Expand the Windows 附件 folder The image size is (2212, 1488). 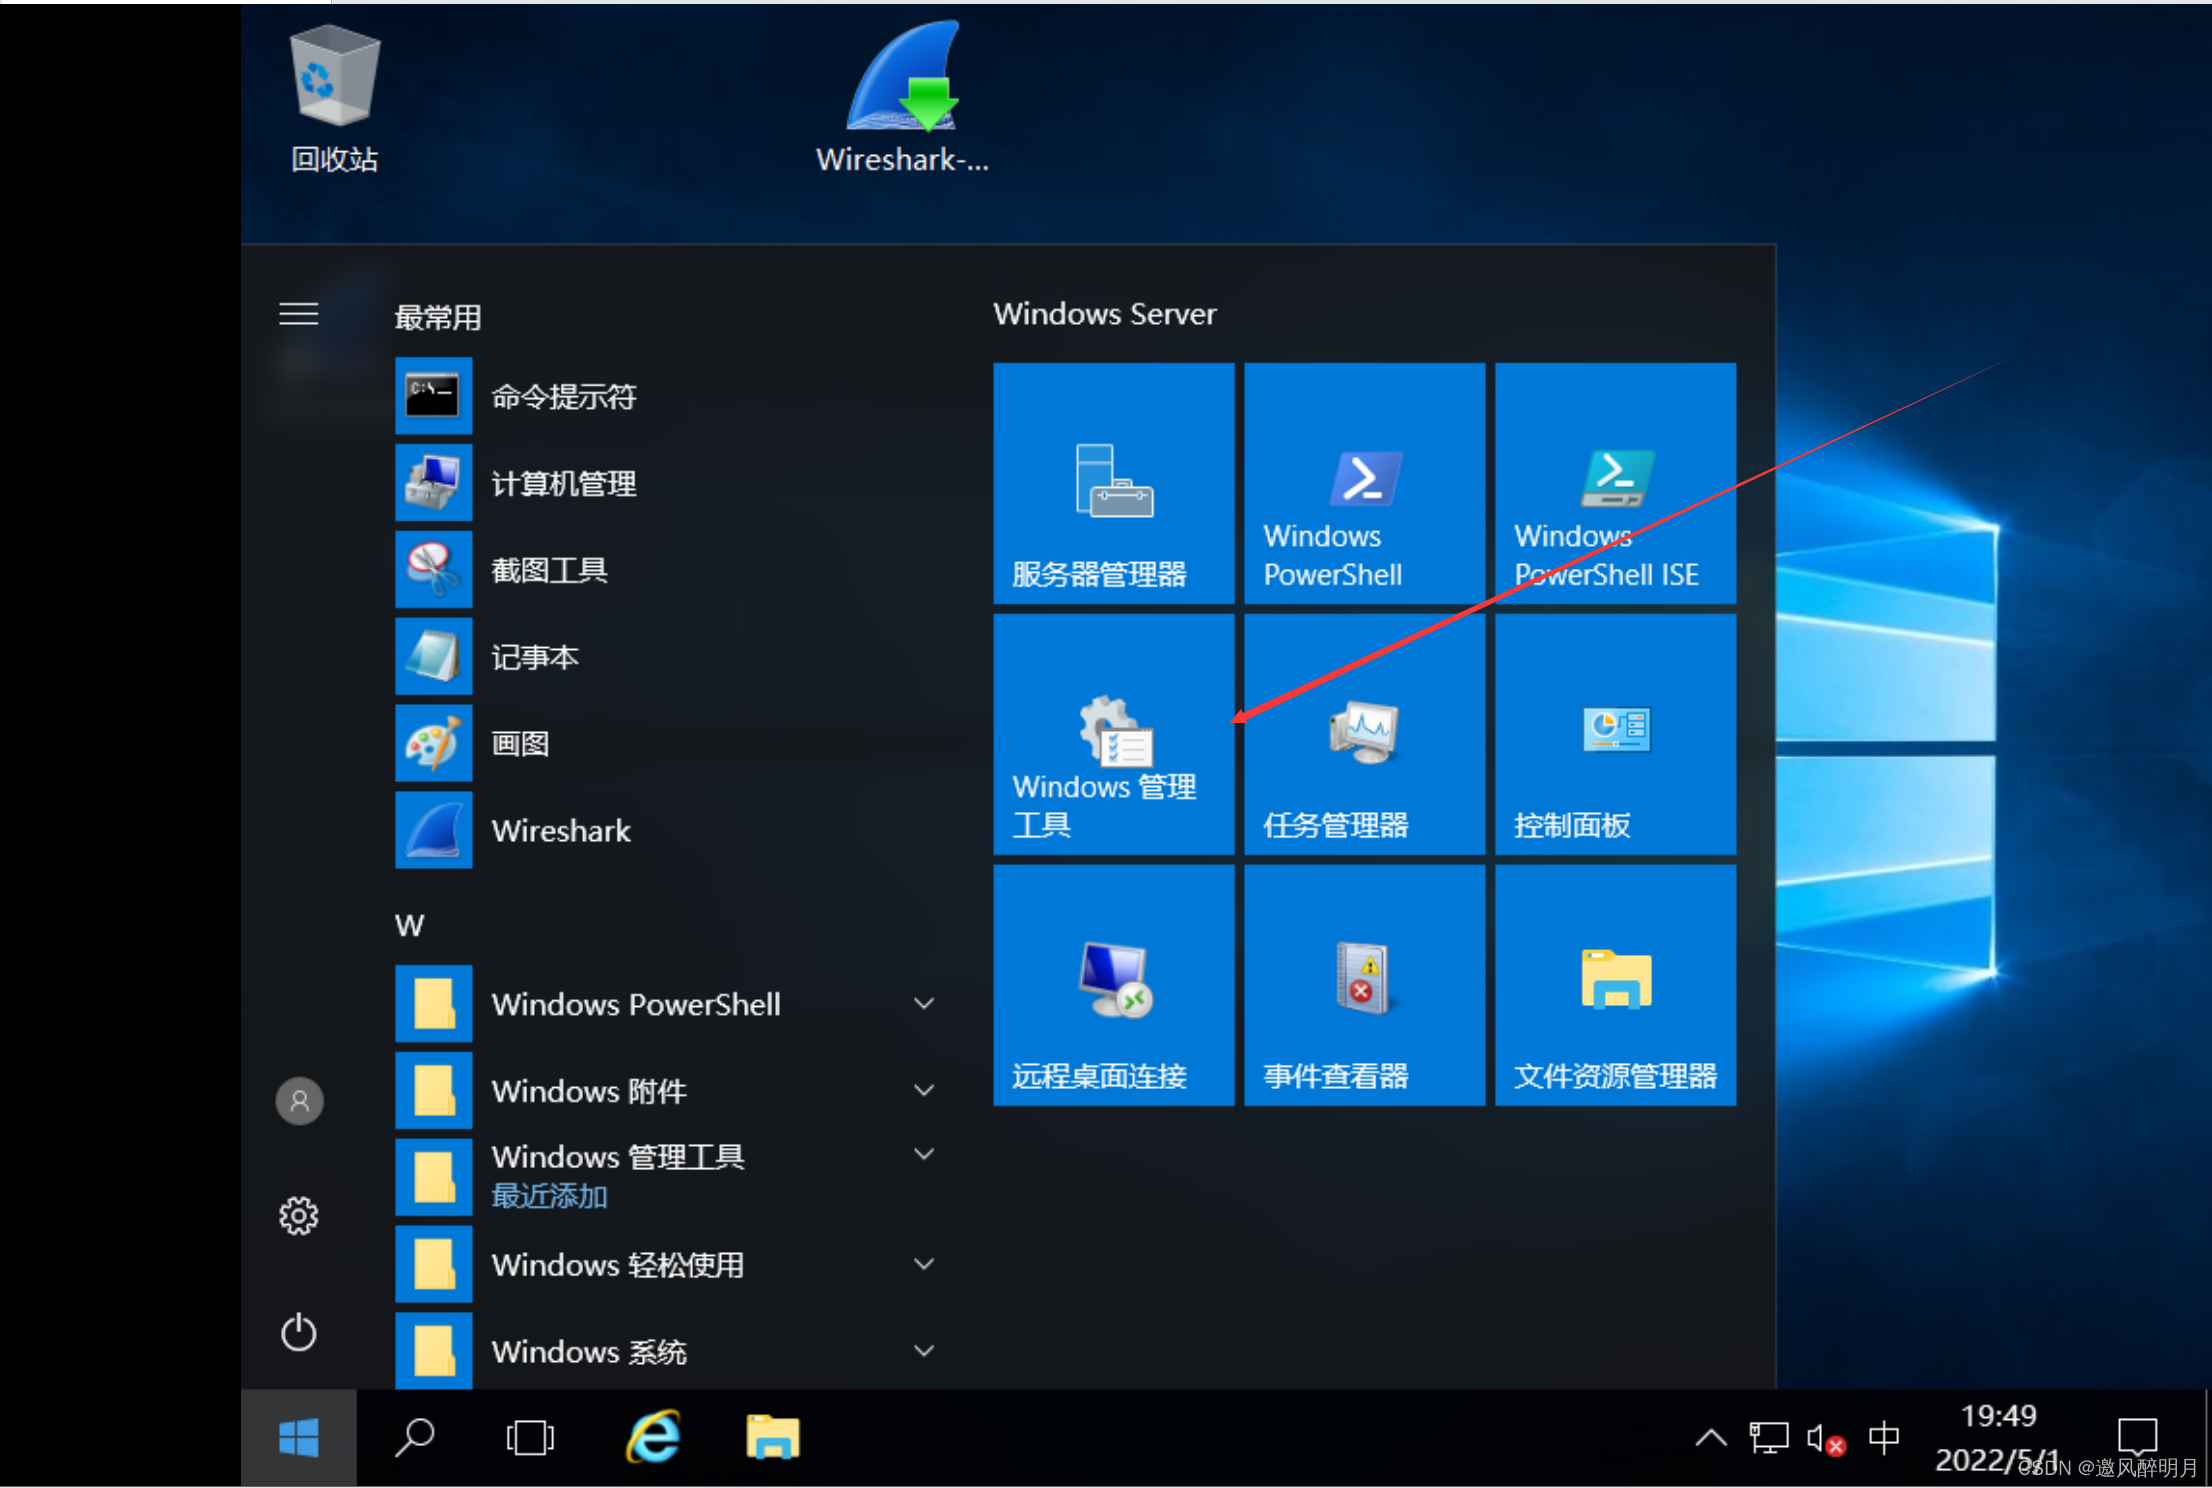pyautogui.click(x=925, y=1090)
